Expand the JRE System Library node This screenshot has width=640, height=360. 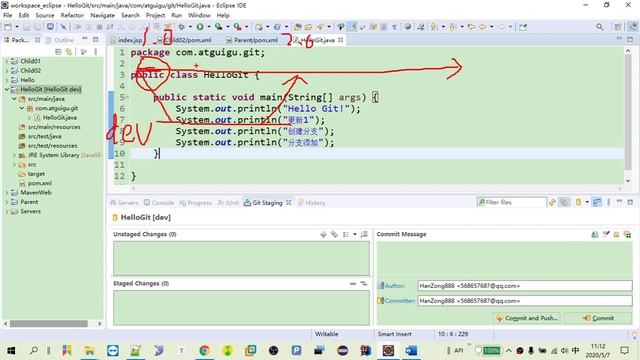14,155
